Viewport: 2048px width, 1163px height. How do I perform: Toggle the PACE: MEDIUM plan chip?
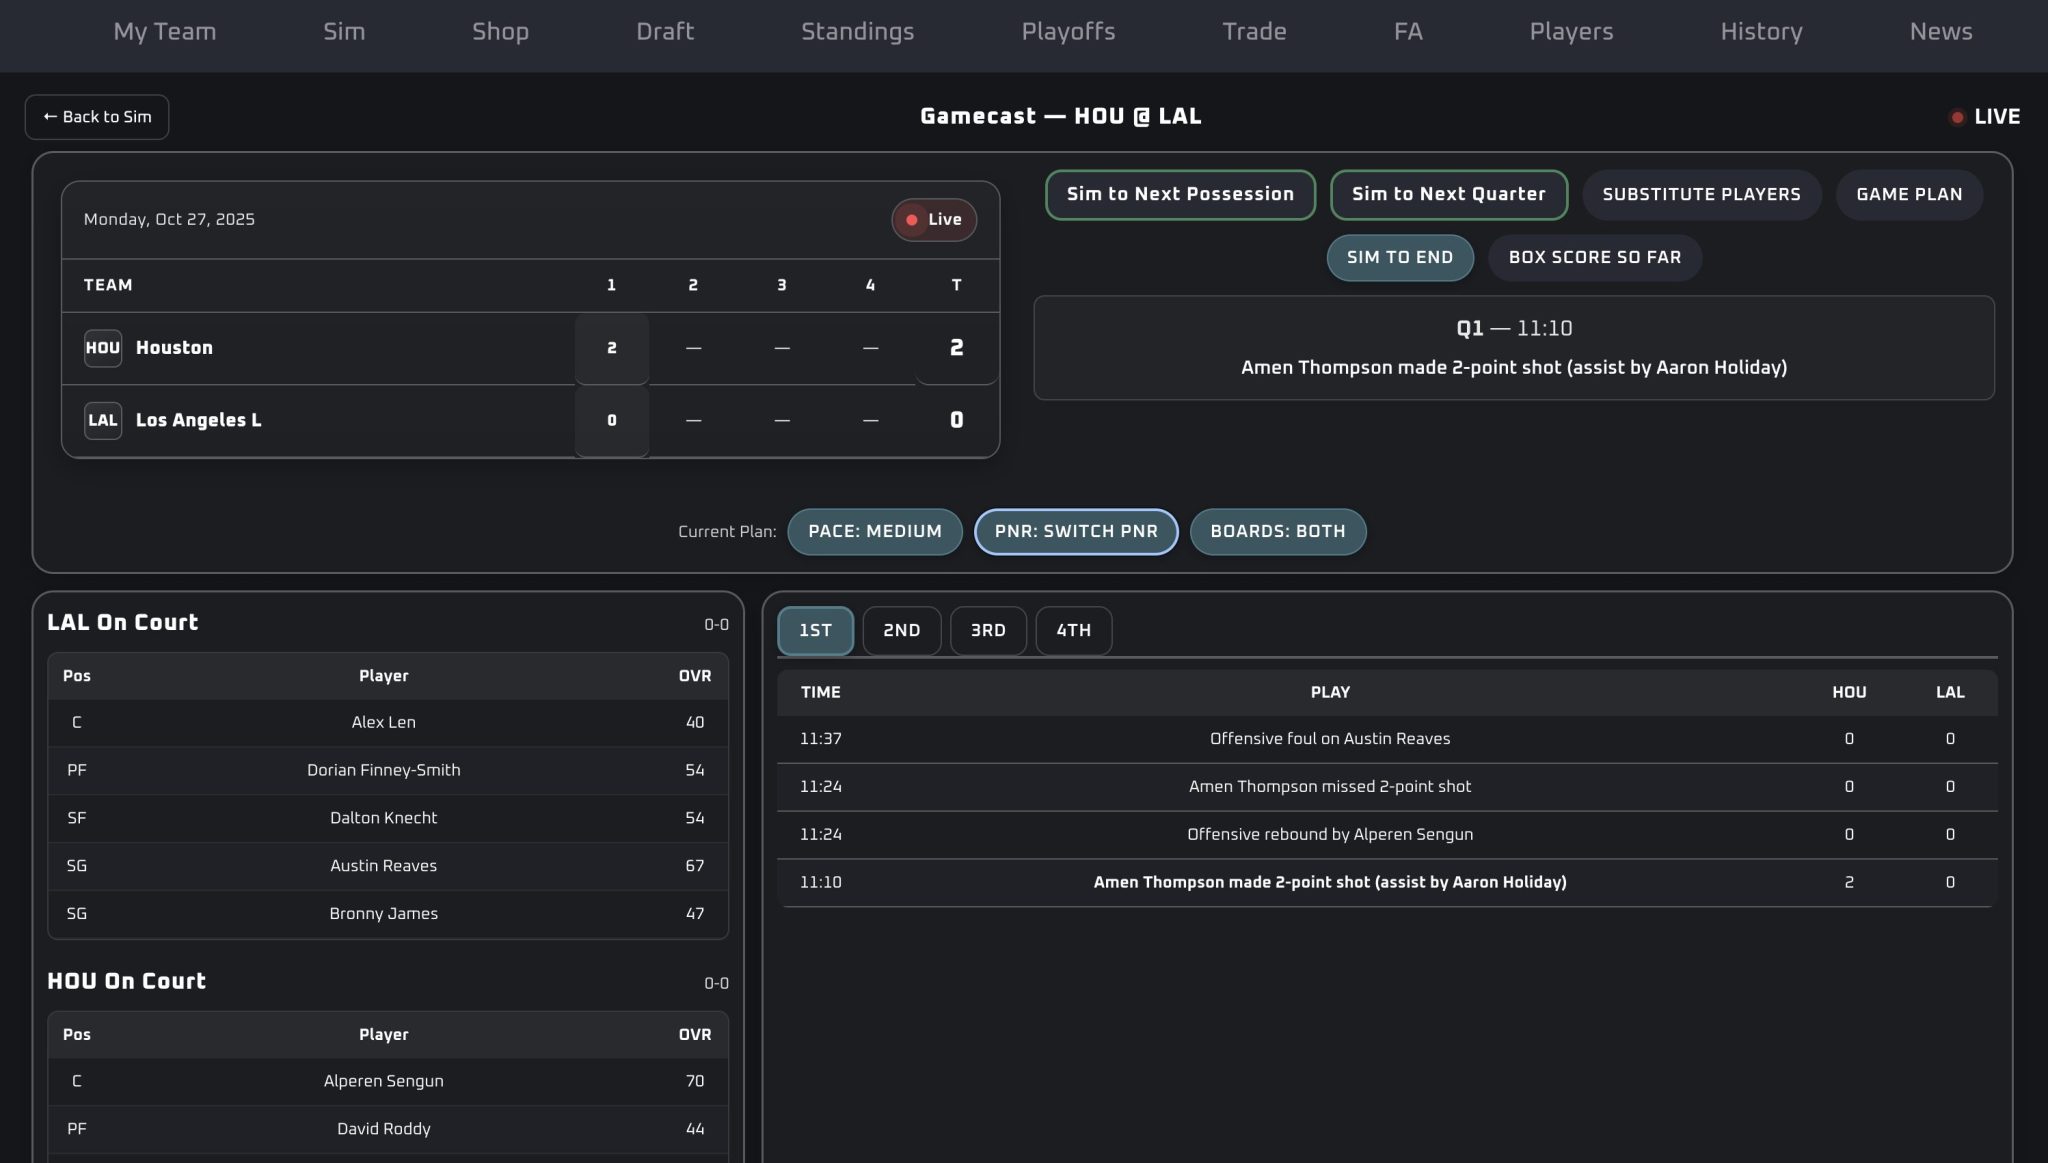pos(874,531)
